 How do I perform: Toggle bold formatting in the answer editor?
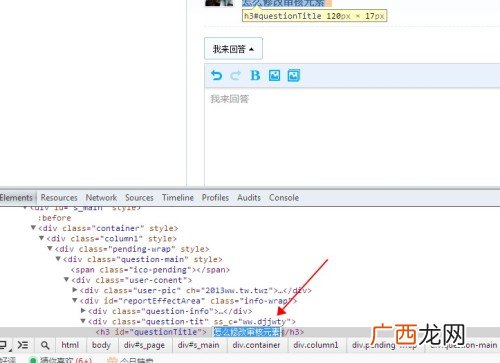tap(255, 75)
